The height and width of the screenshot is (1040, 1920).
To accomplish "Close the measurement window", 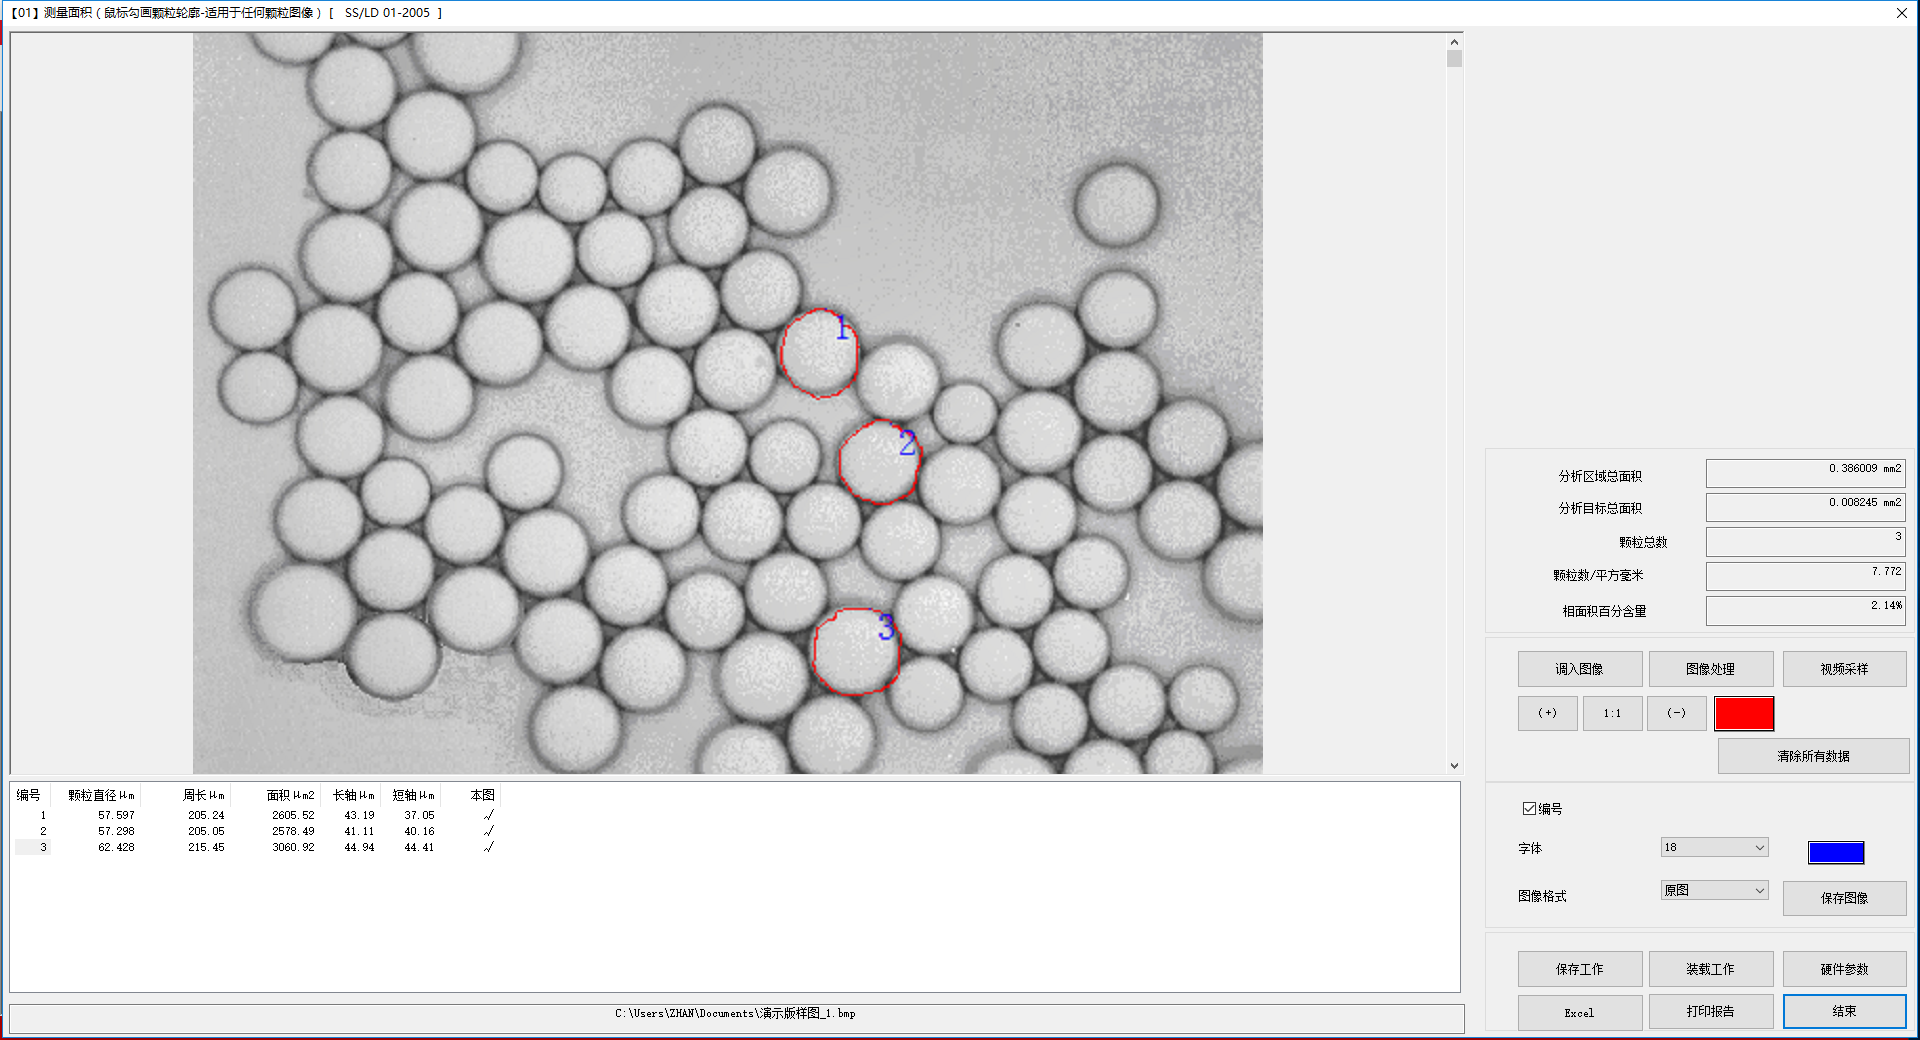I will coord(1901,13).
